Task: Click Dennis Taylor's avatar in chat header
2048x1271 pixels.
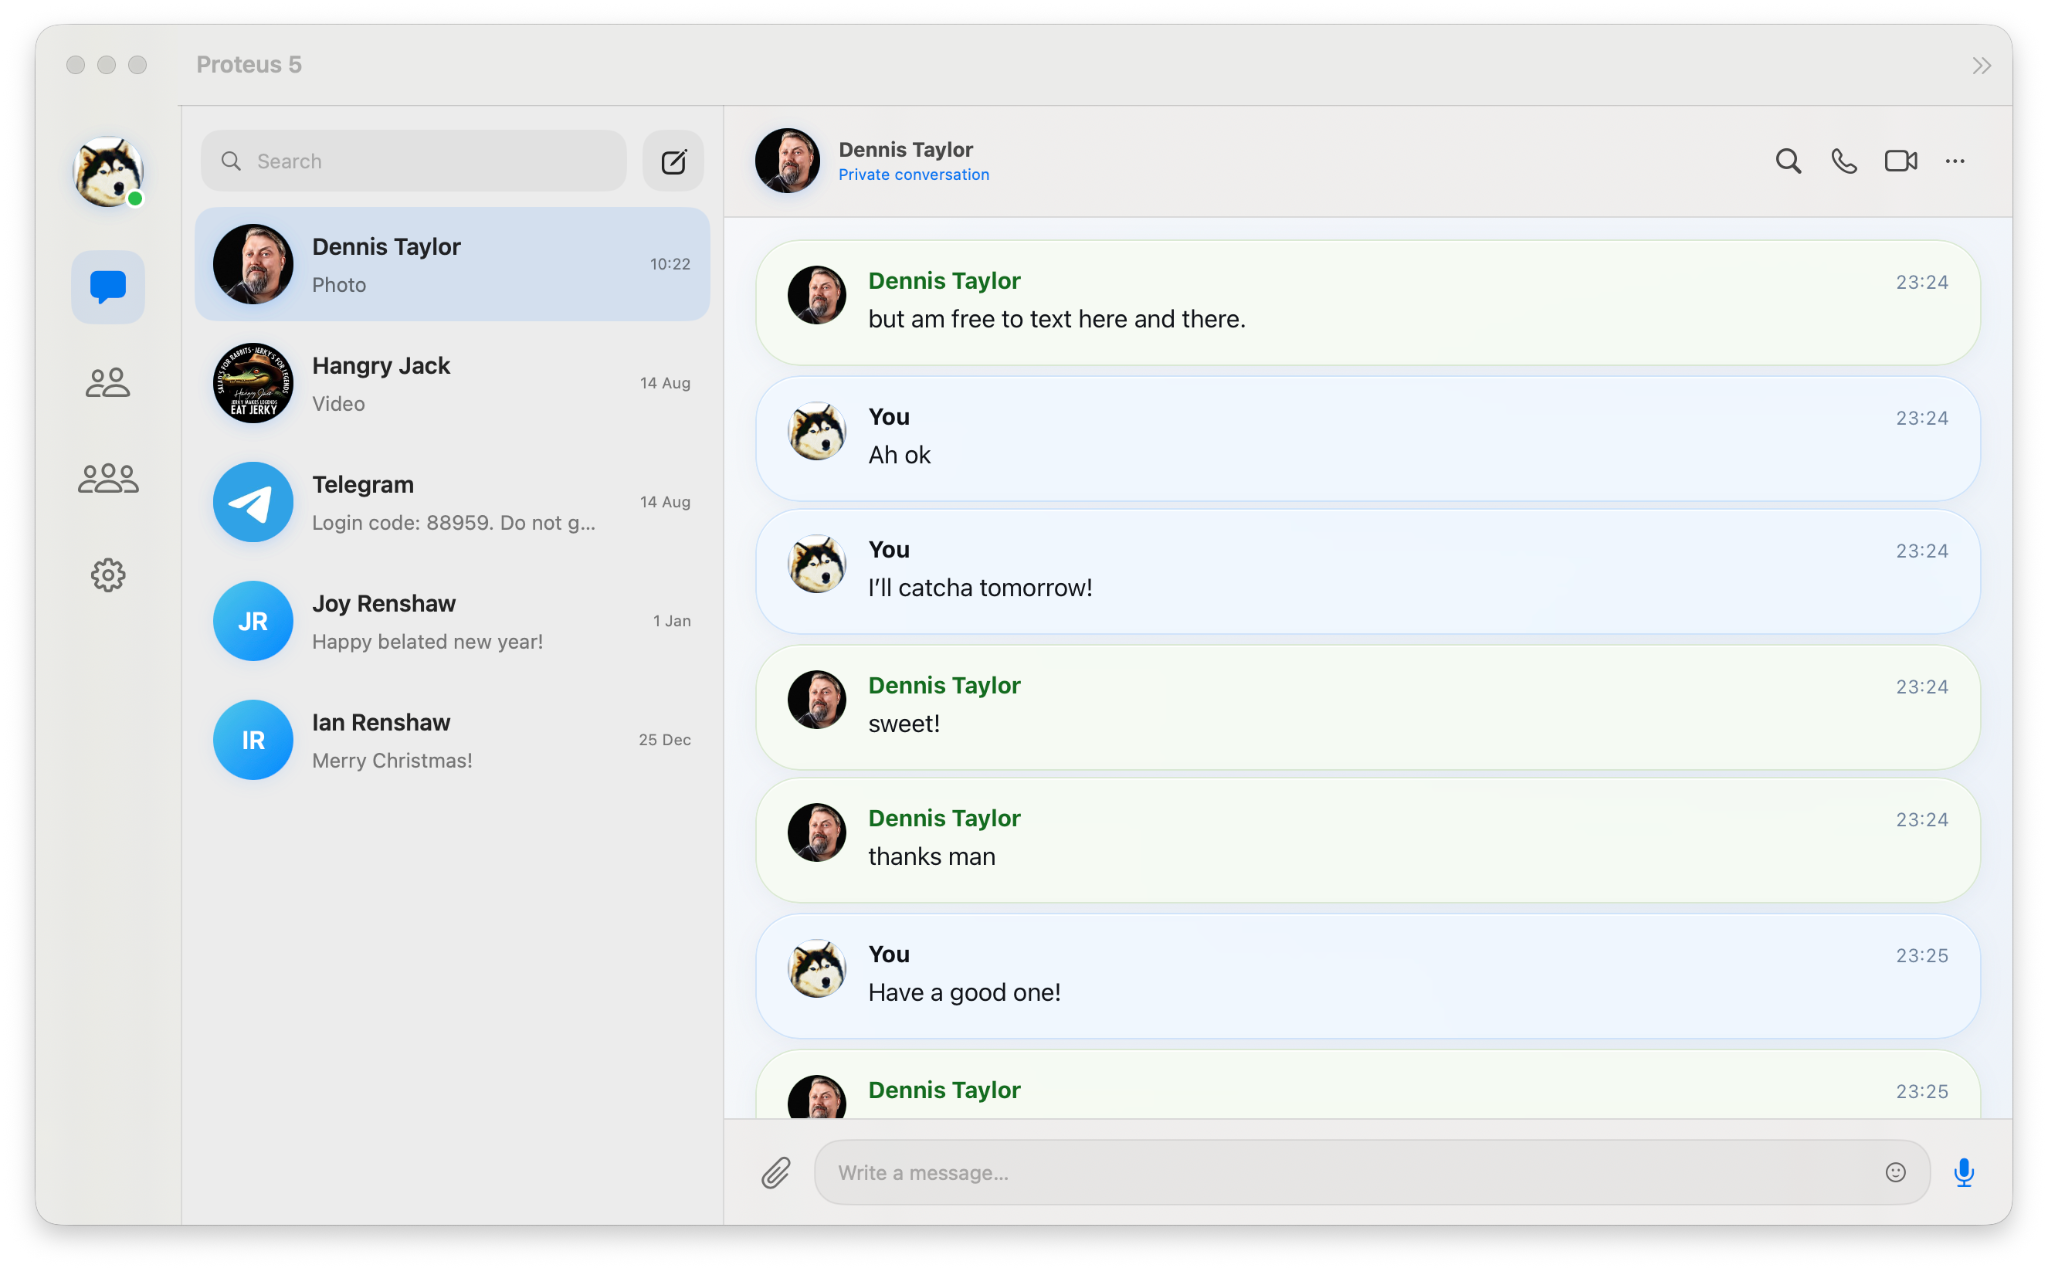Action: pos(787,160)
